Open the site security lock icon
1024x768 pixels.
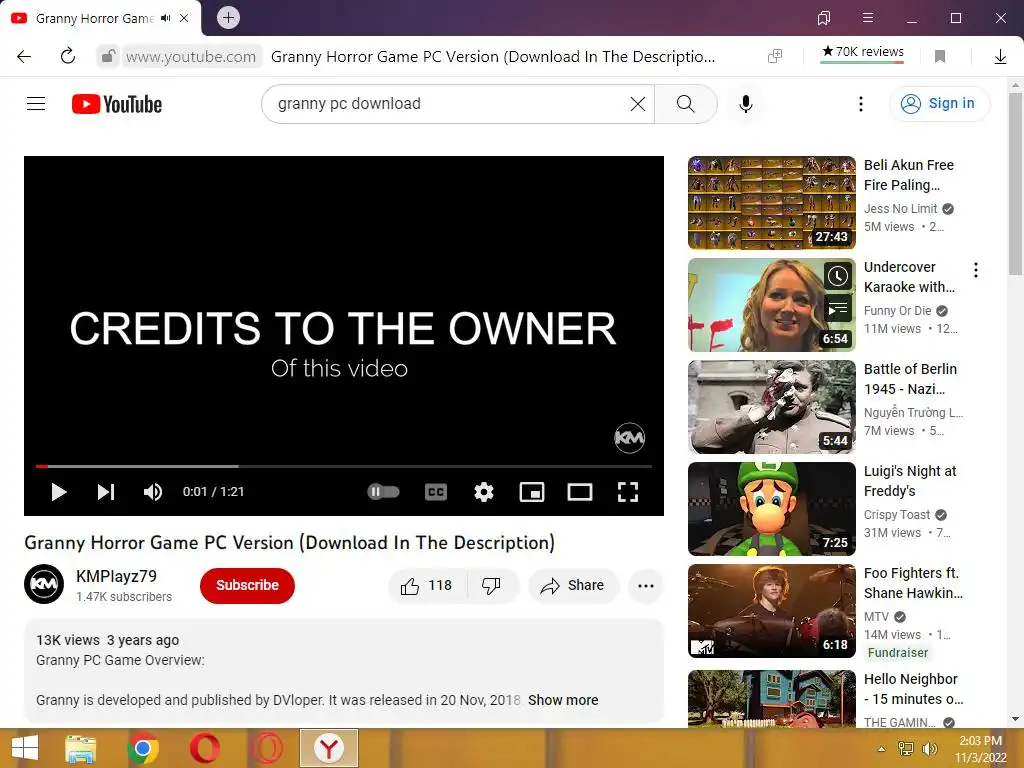coord(108,57)
